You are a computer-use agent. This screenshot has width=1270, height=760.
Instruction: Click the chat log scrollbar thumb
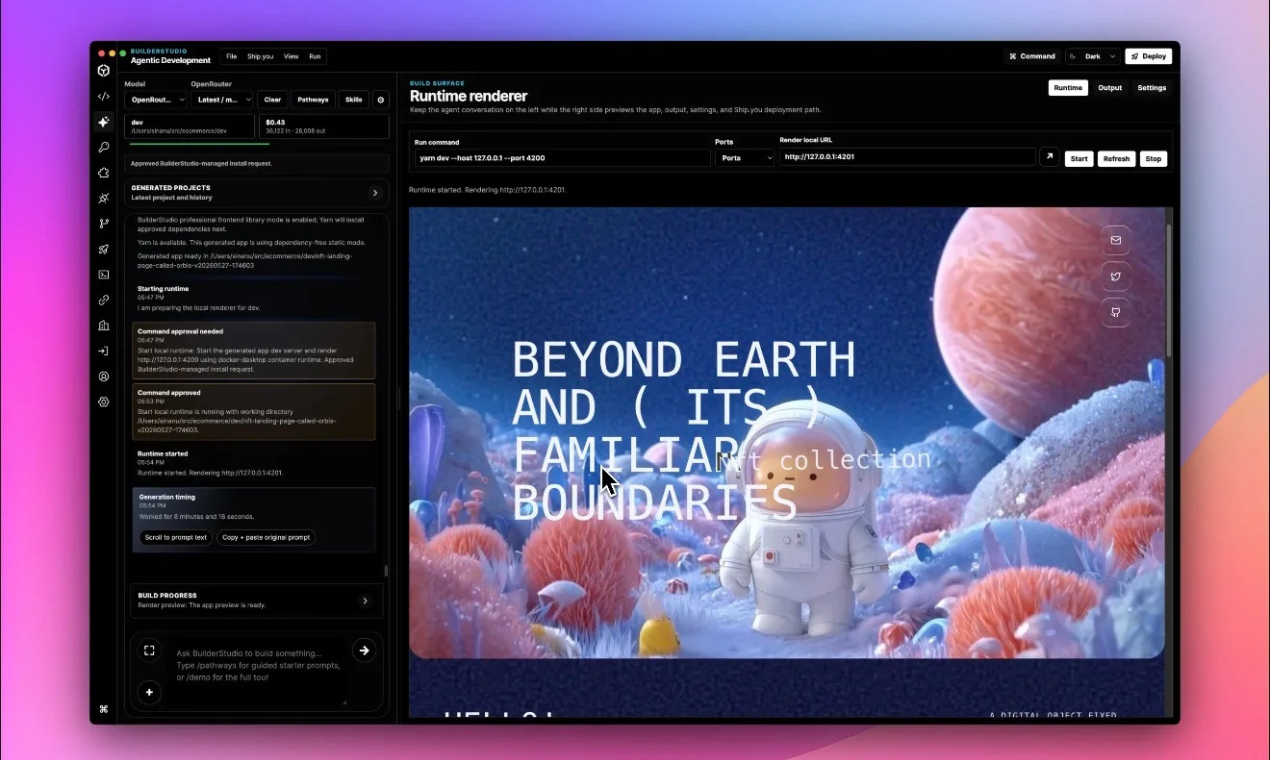tap(386, 571)
